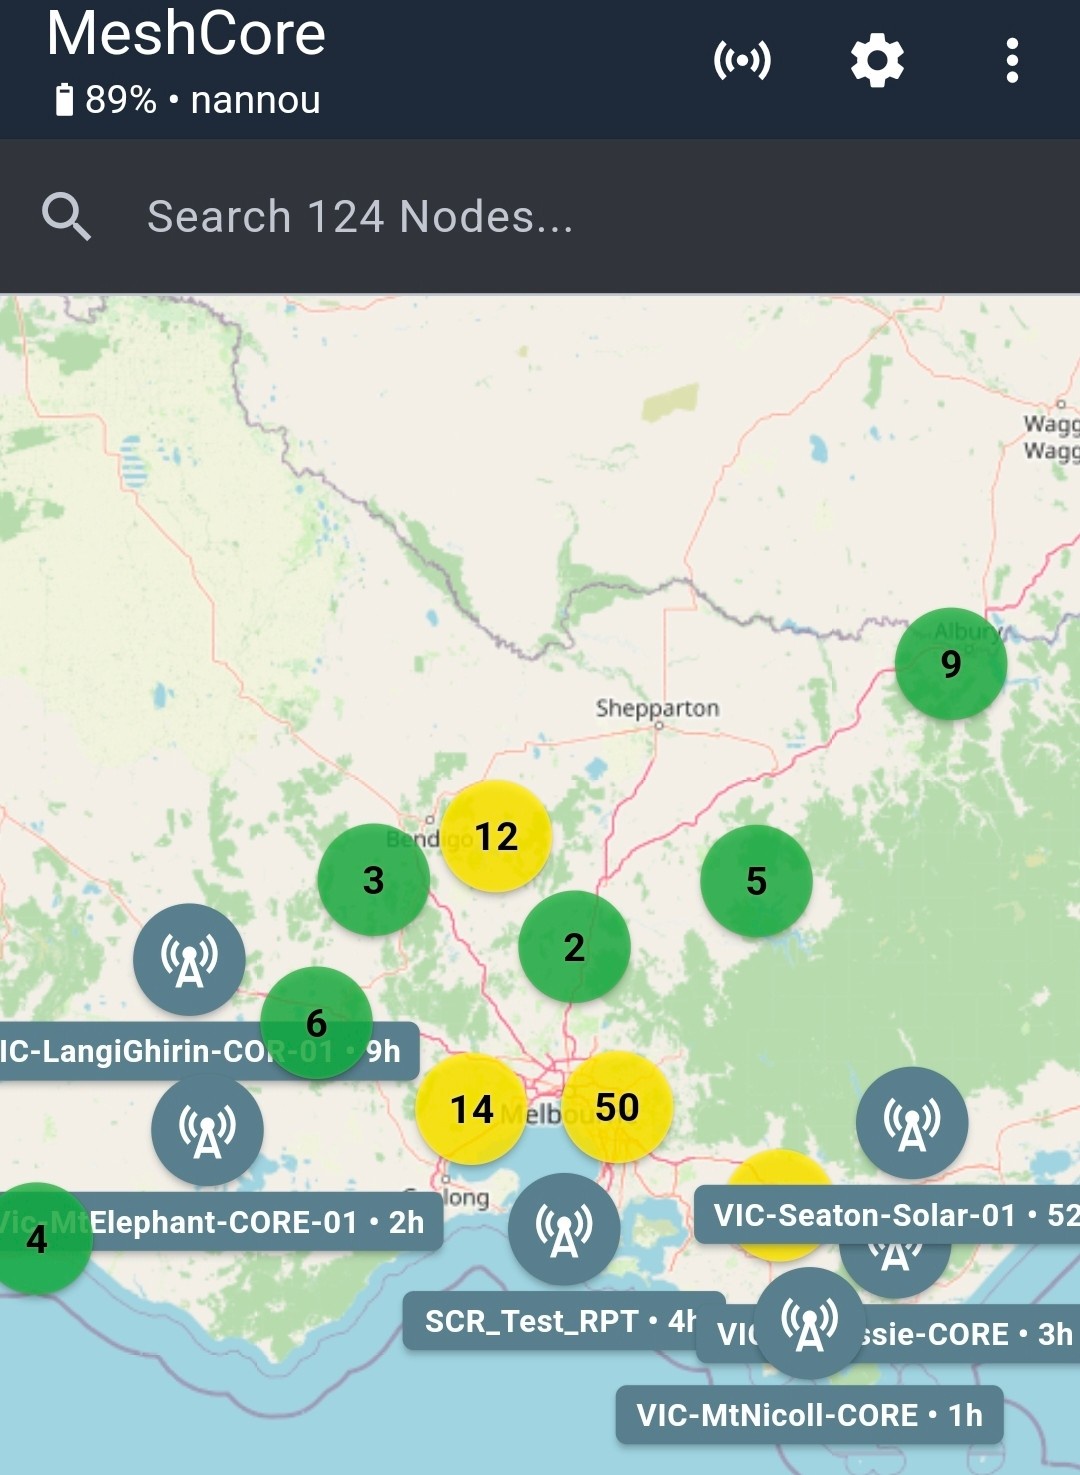Screen dimensions: 1080x1475
Task: Tap the search magnifier icon
Action: click(x=67, y=216)
